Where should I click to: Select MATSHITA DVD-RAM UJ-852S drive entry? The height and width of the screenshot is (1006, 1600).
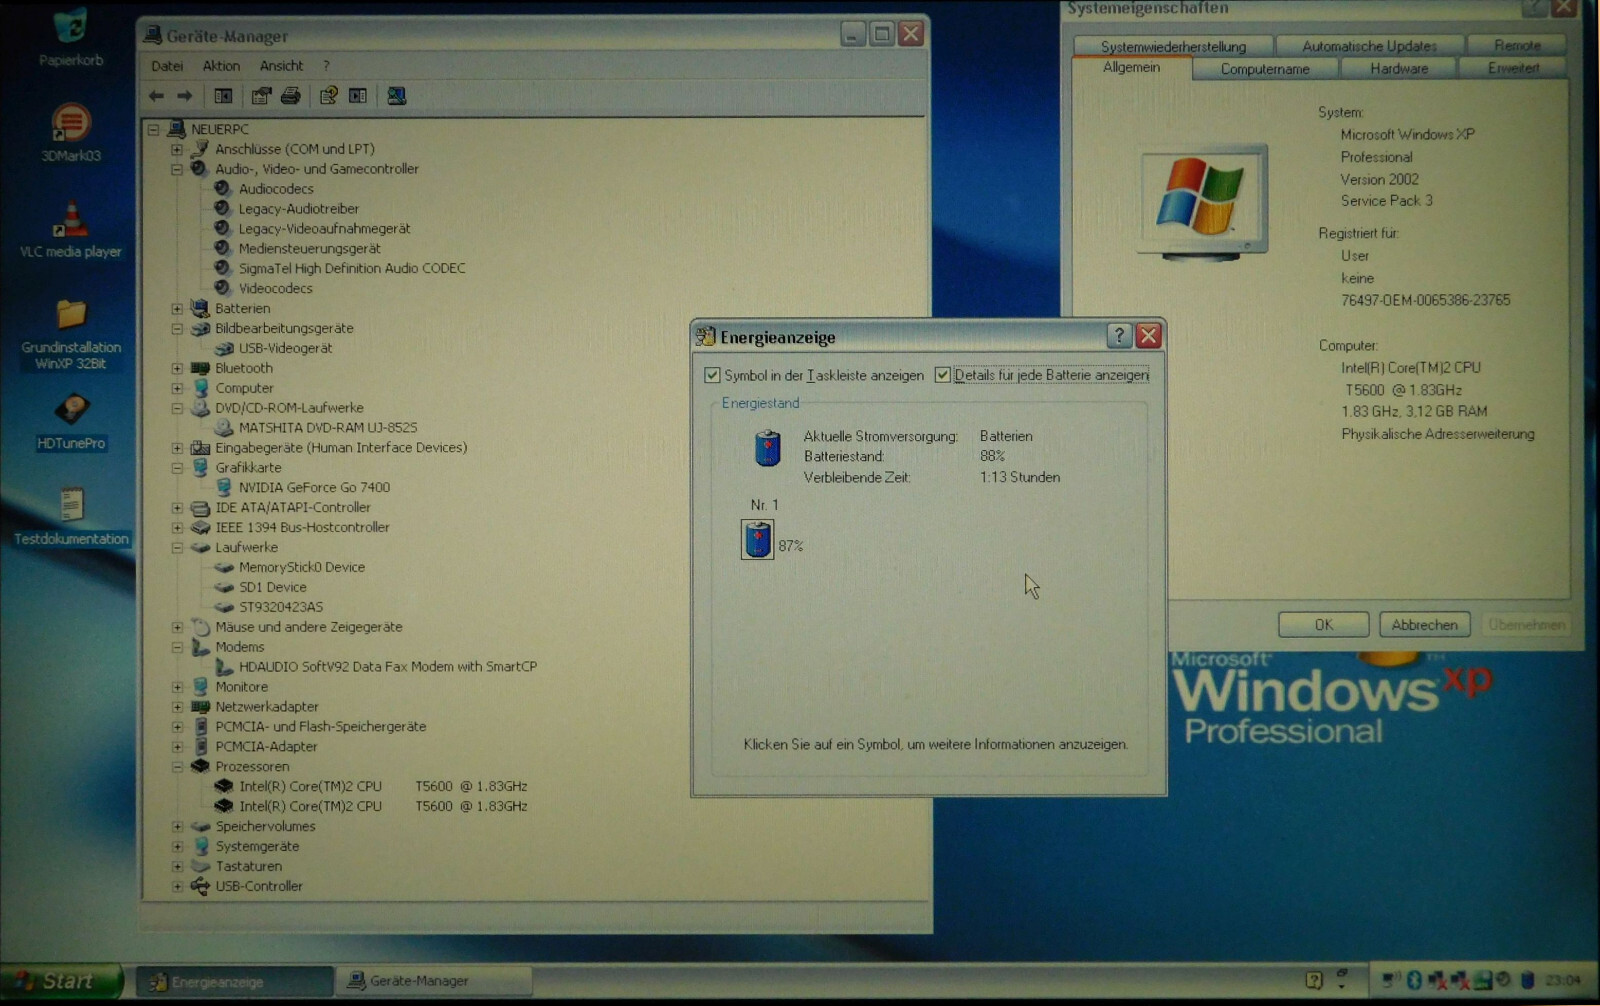pos(328,427)
